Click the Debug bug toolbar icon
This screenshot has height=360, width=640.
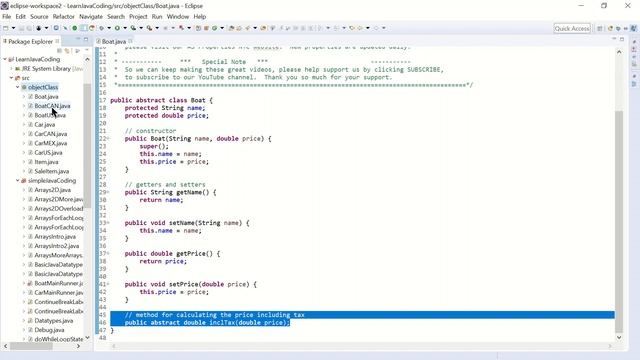[x=102, y=28]
